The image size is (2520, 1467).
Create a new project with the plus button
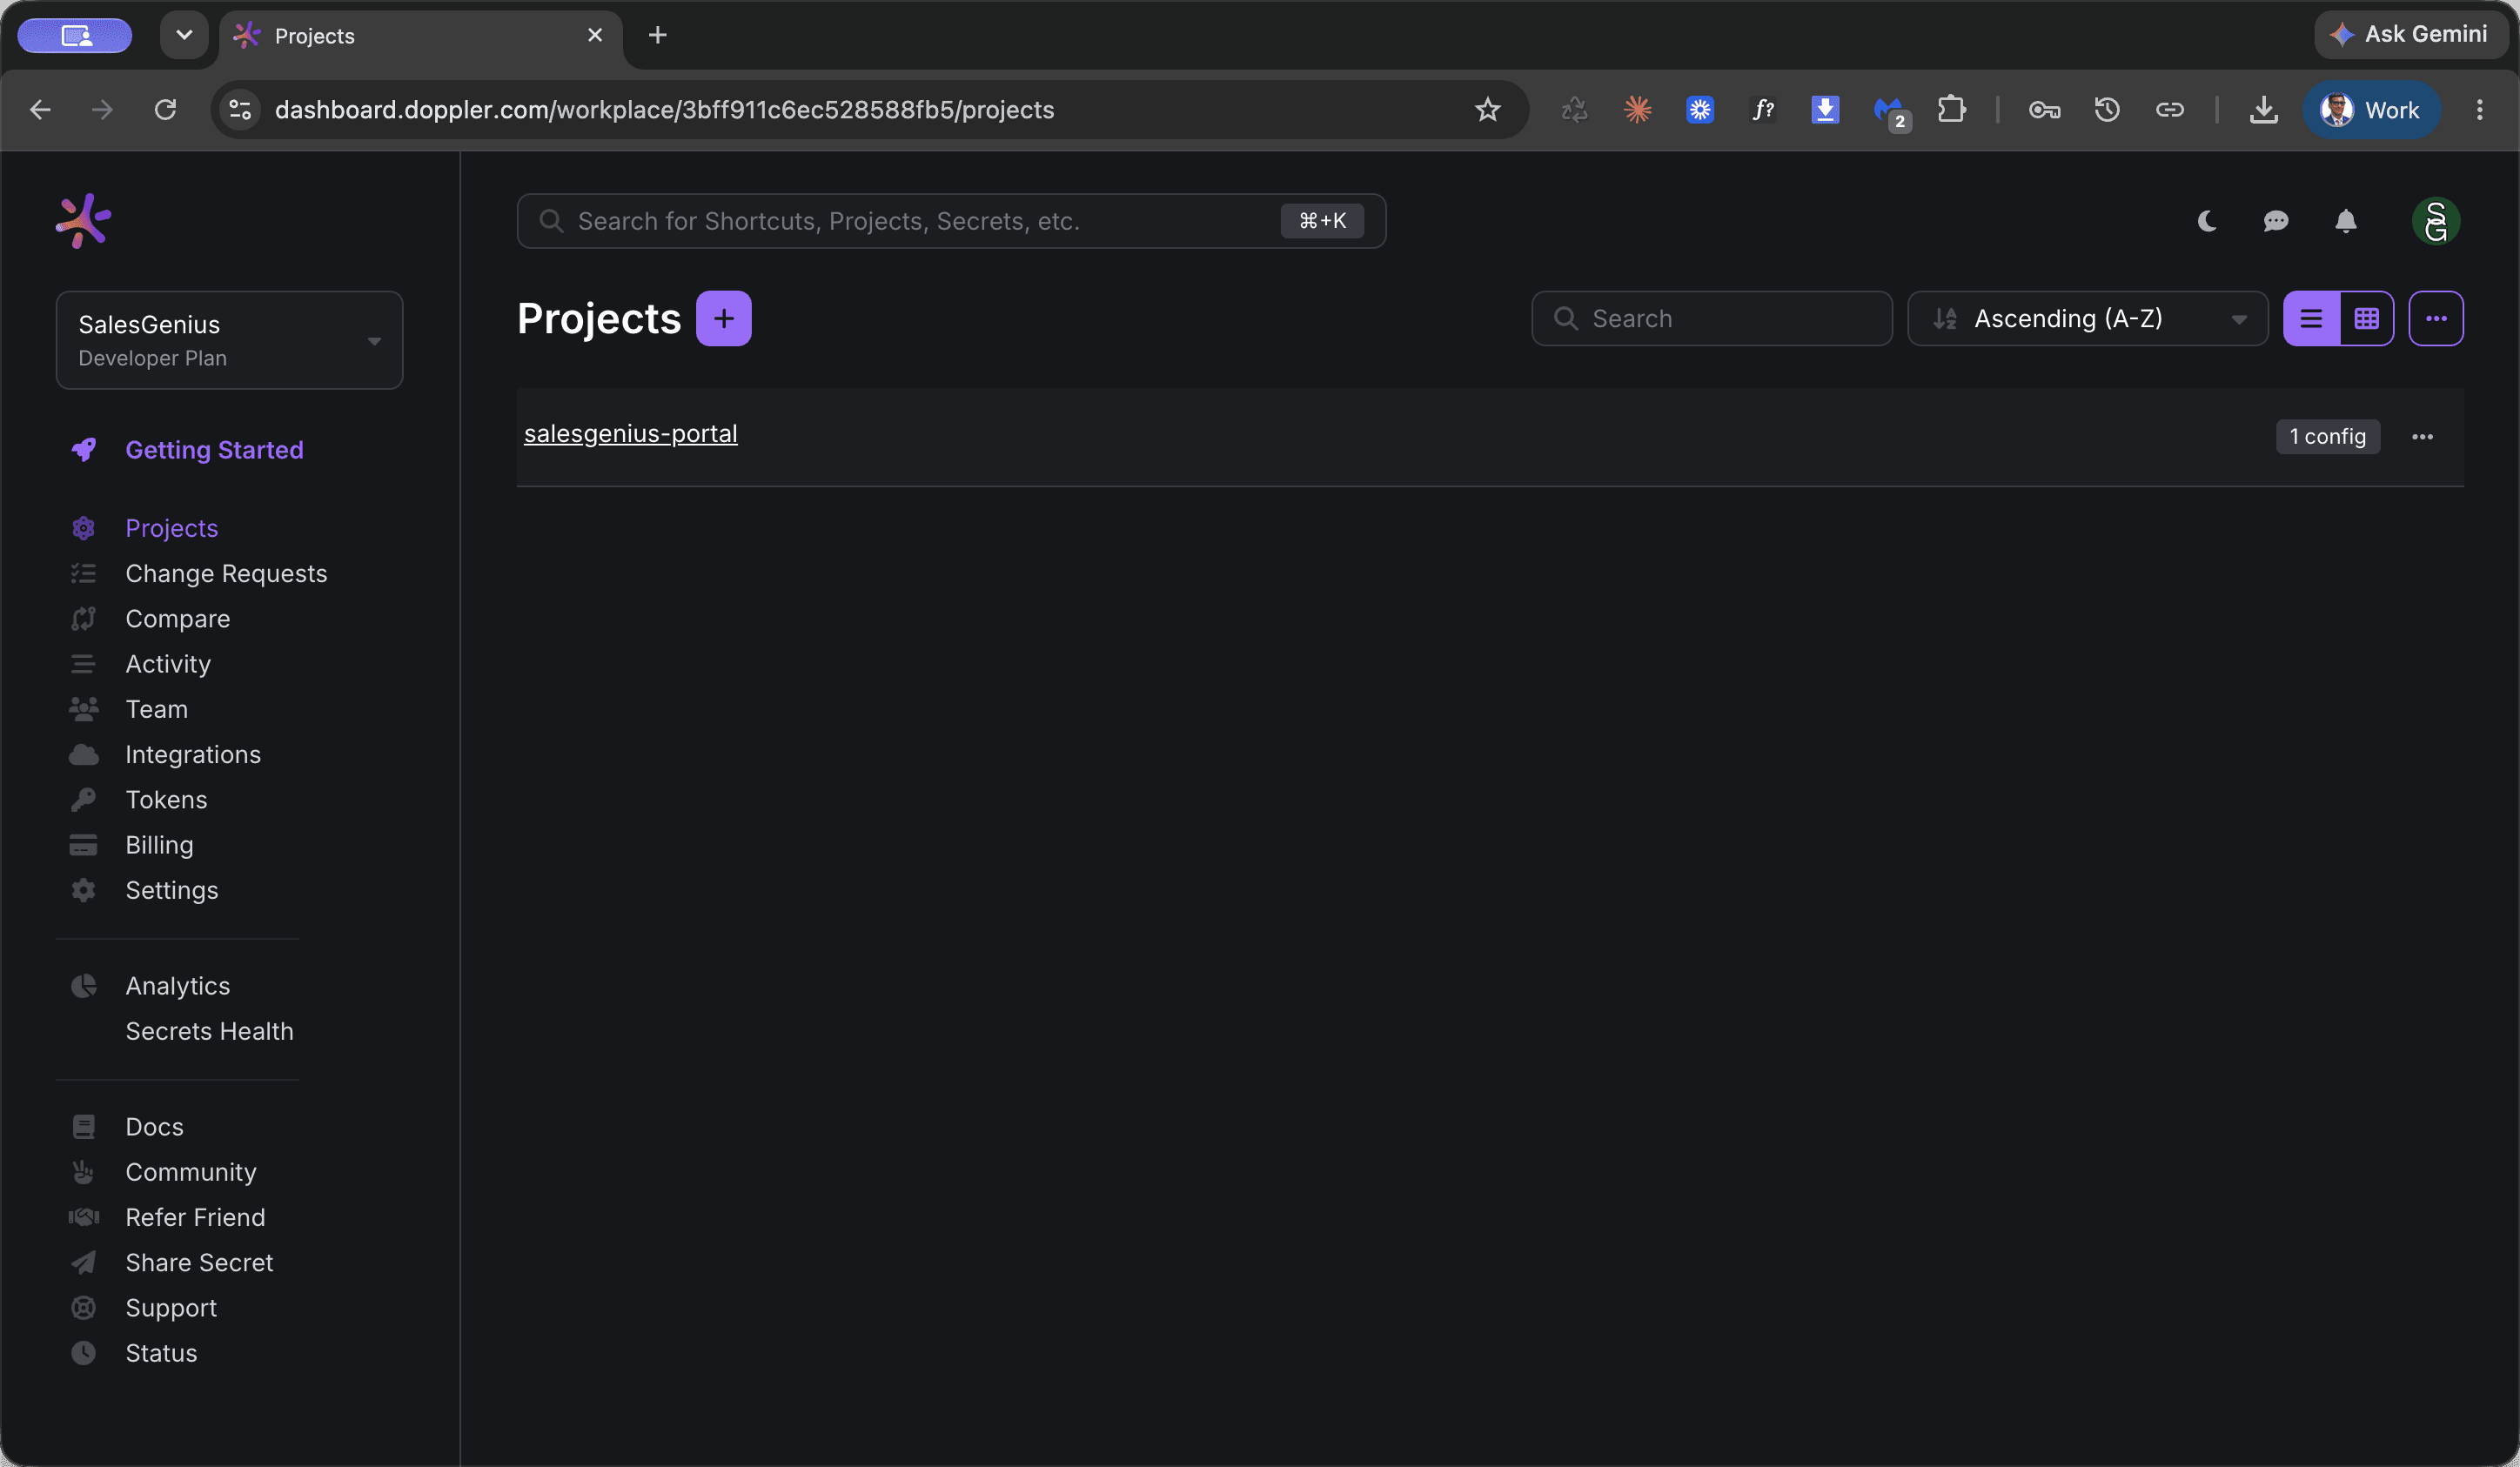pos(724,318)
